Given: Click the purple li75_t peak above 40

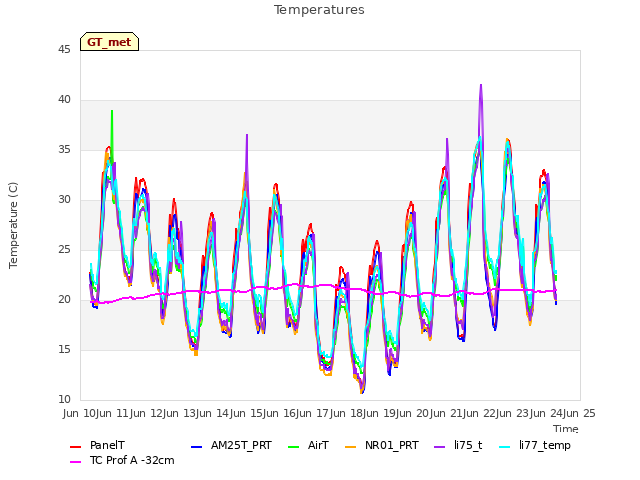Looking at the screenshot, I should tap(481, 85).
